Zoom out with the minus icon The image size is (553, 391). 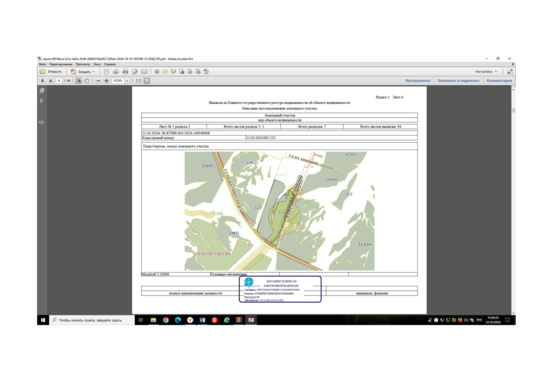click(98, 81)
